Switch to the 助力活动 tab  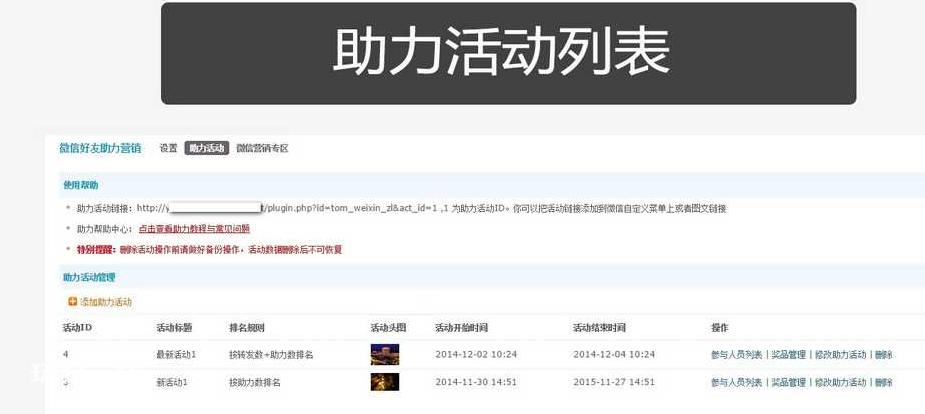click(206, 148)
